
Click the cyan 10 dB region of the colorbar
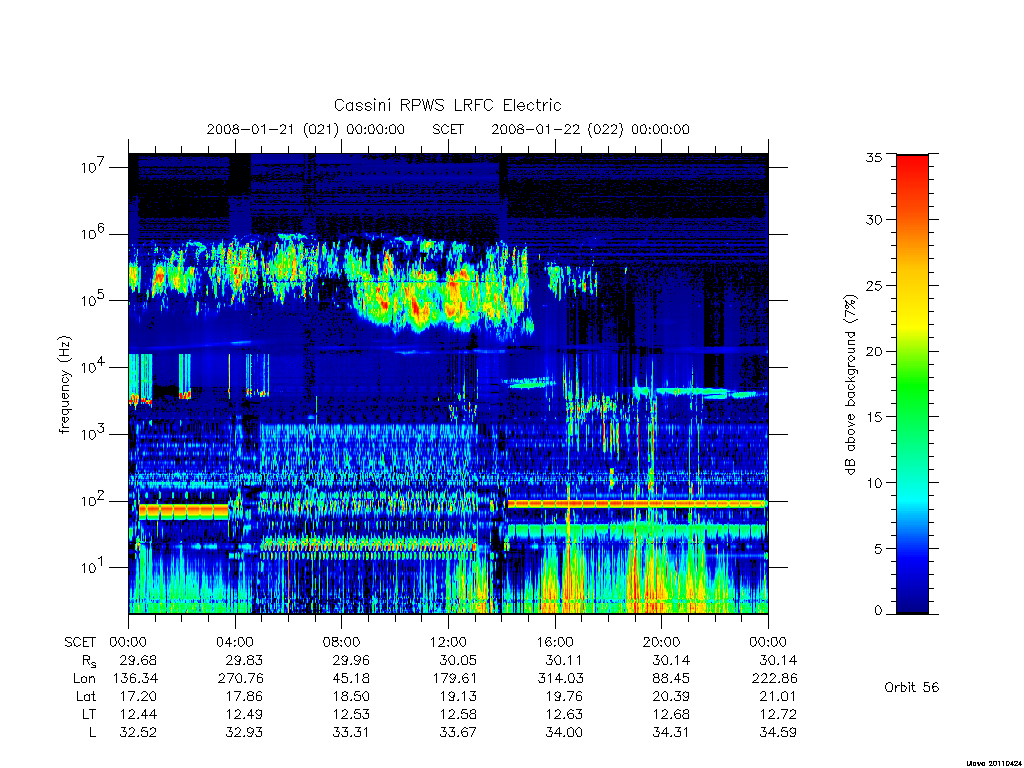[912, 496]
